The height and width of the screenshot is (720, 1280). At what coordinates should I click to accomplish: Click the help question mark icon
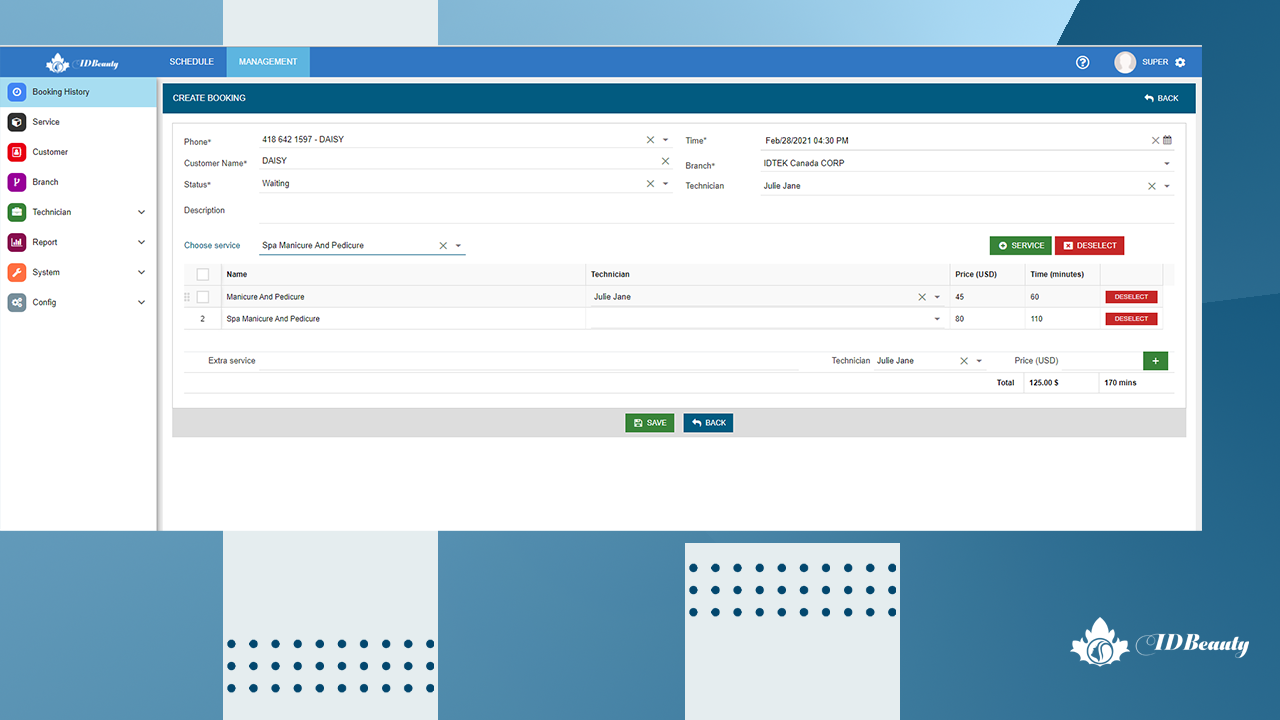[1082, 62]
